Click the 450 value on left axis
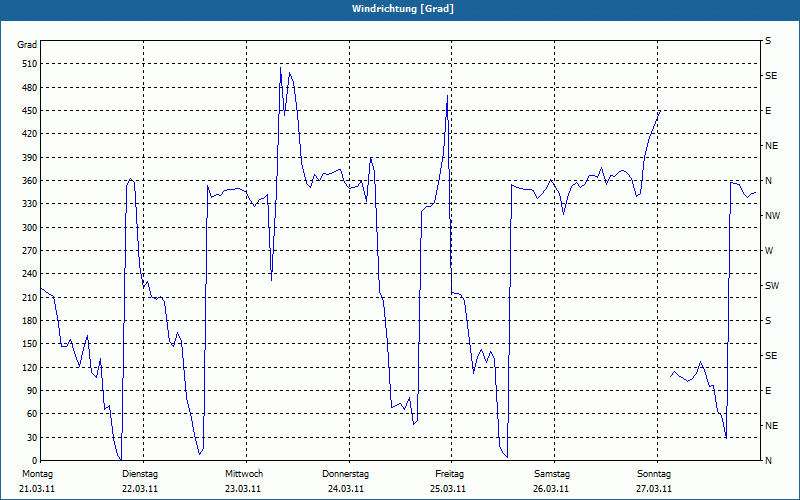The height and width of the screenshot is (500, 800). coord(30,111)
